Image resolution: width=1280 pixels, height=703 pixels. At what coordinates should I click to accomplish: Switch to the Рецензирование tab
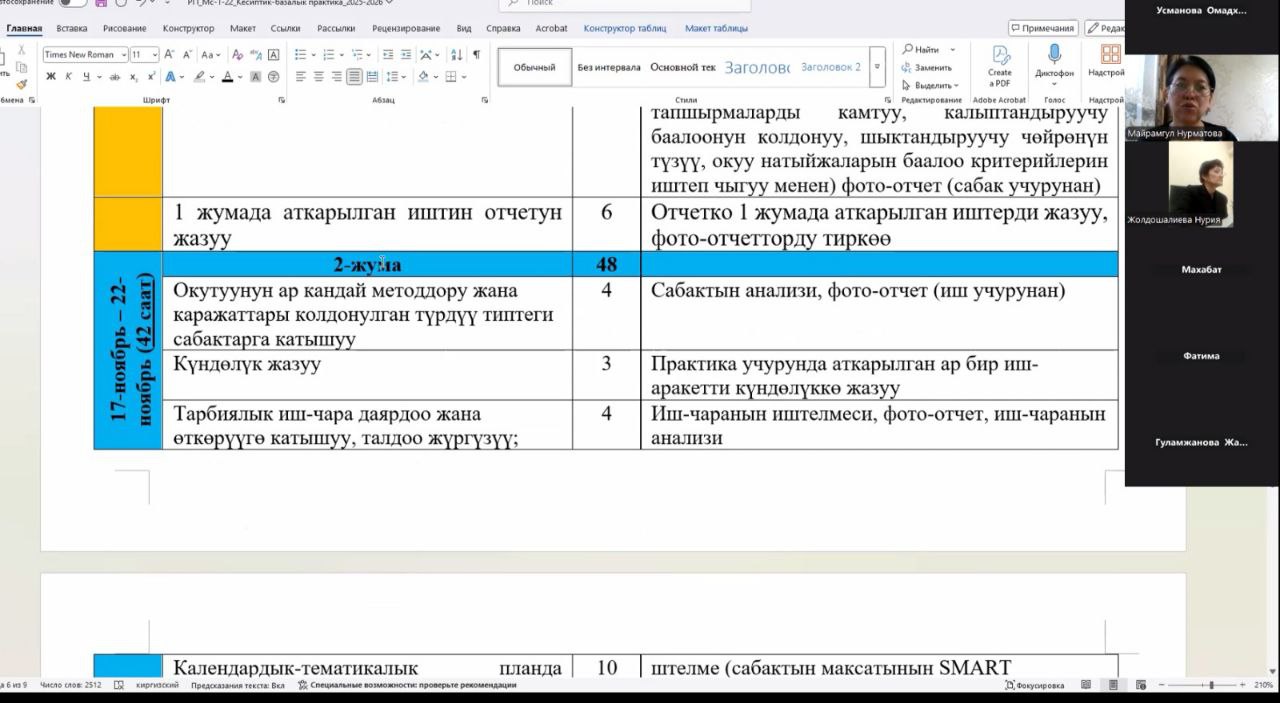pos(406,28)
